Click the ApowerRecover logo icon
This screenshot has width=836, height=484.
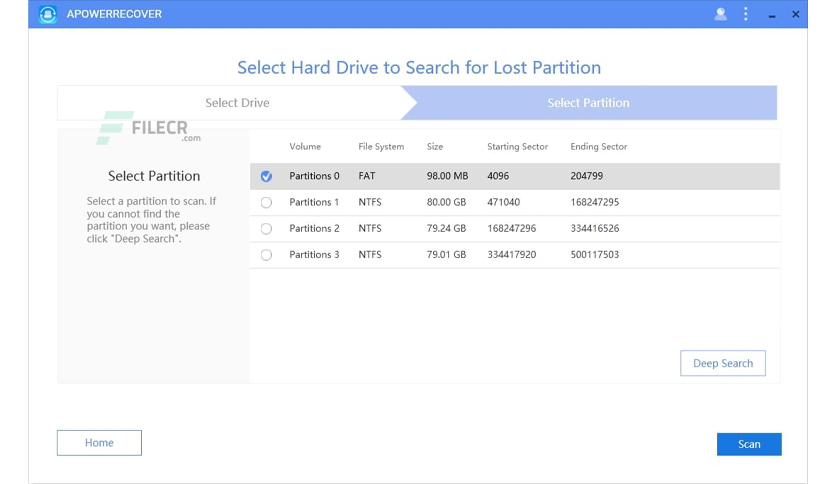coord(48,14)
